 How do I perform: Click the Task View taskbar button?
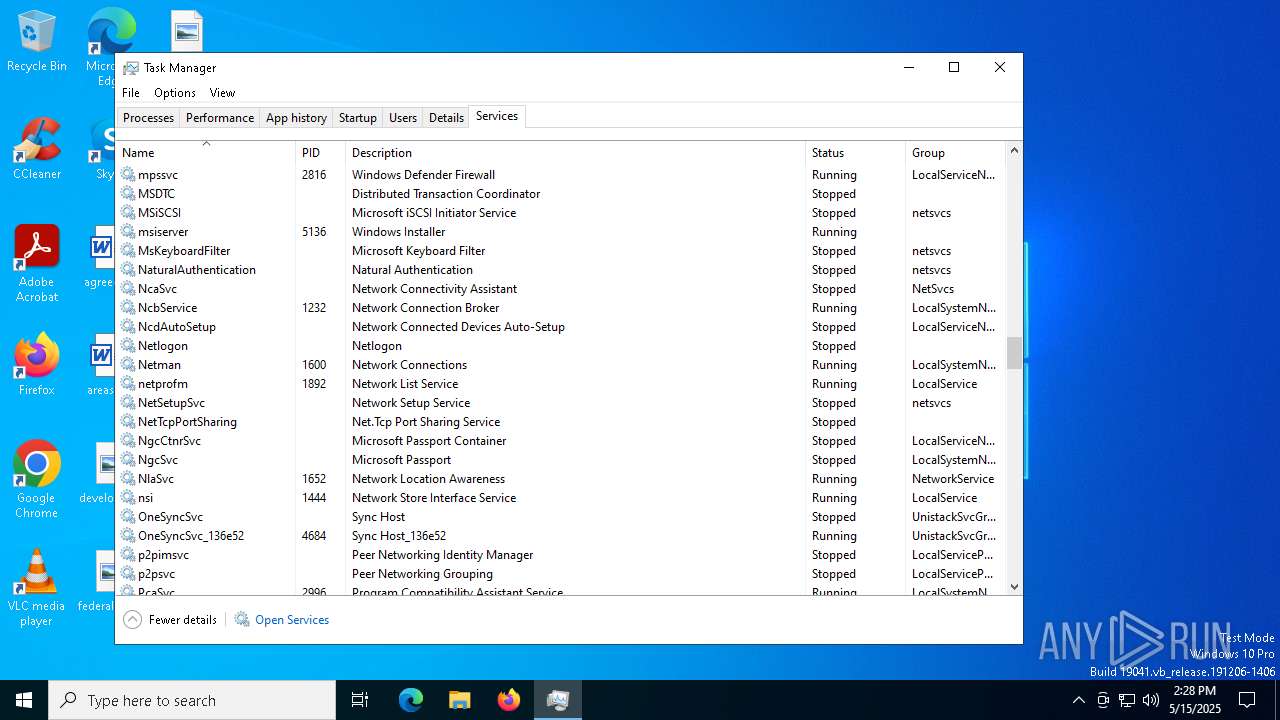click(x=360, y=700)
